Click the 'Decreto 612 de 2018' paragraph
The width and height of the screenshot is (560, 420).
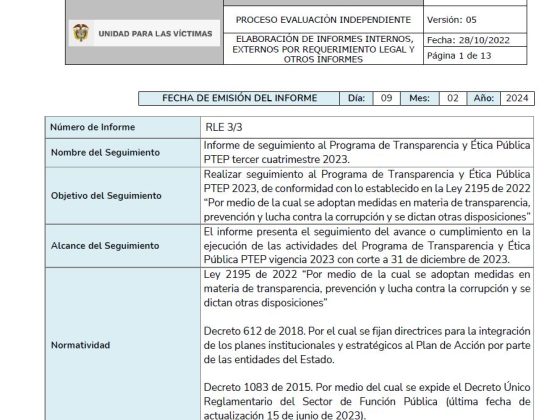(367, 345)
